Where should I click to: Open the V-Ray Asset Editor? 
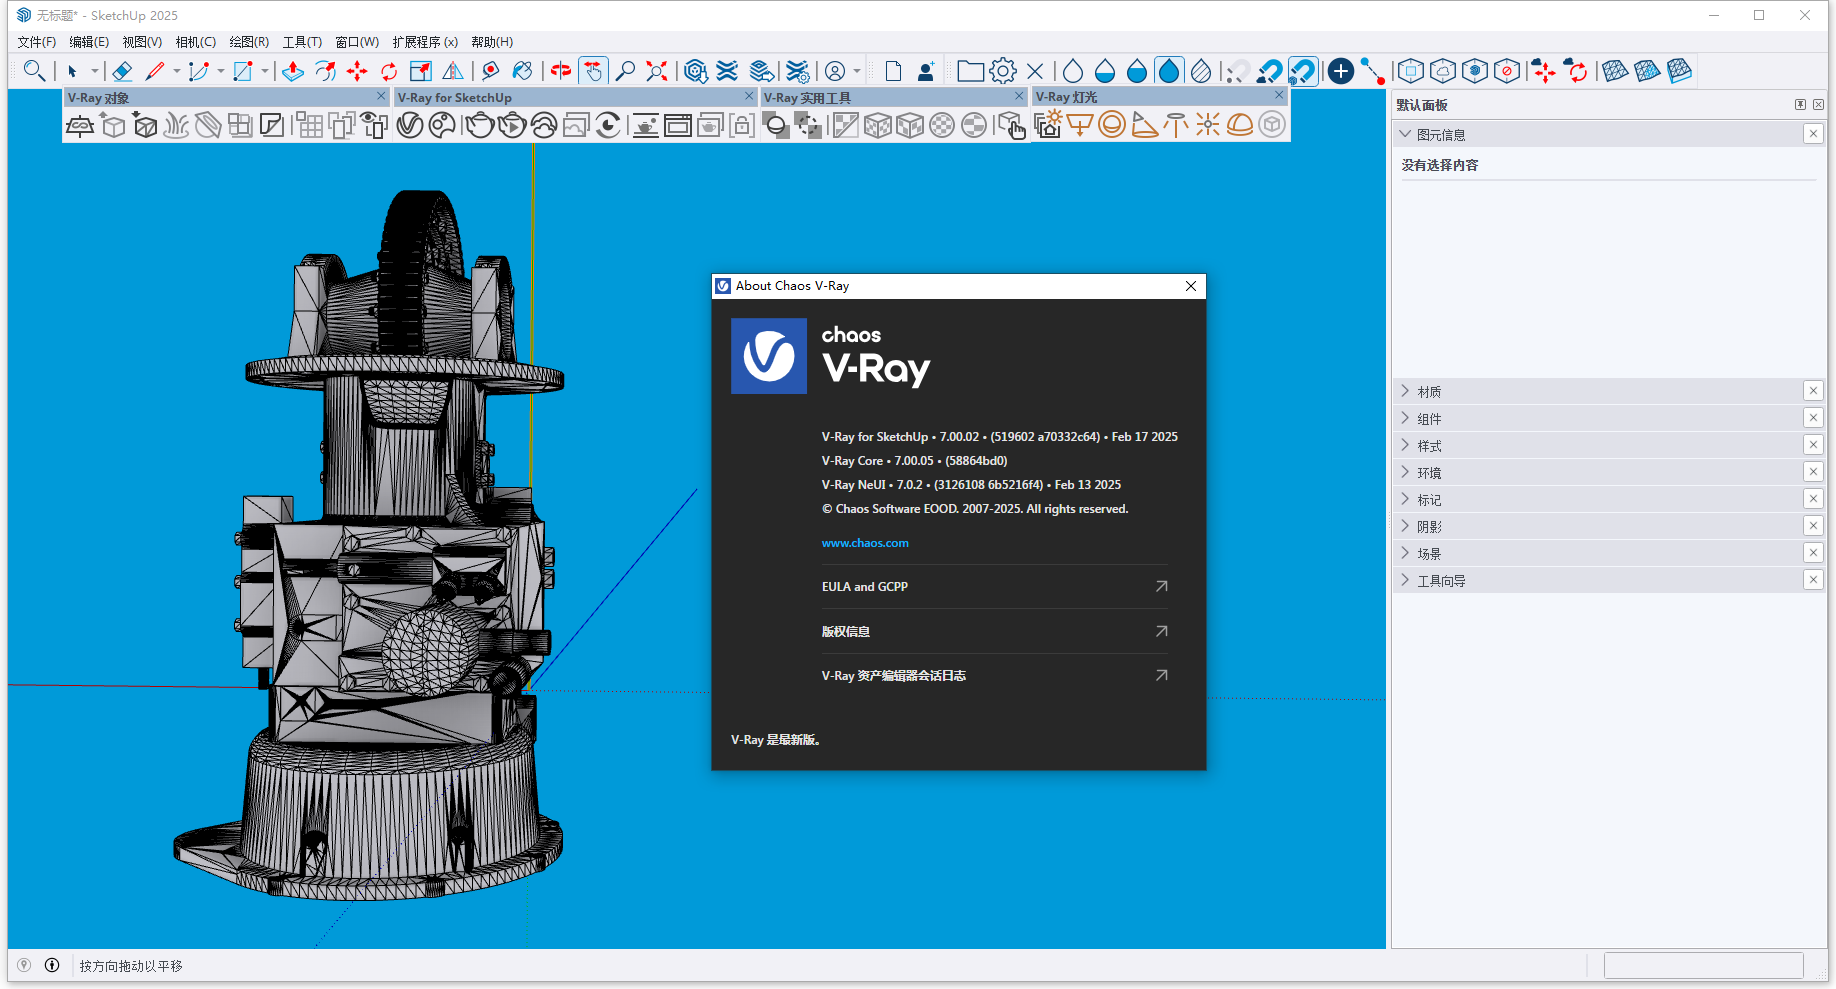pos(410,125)
